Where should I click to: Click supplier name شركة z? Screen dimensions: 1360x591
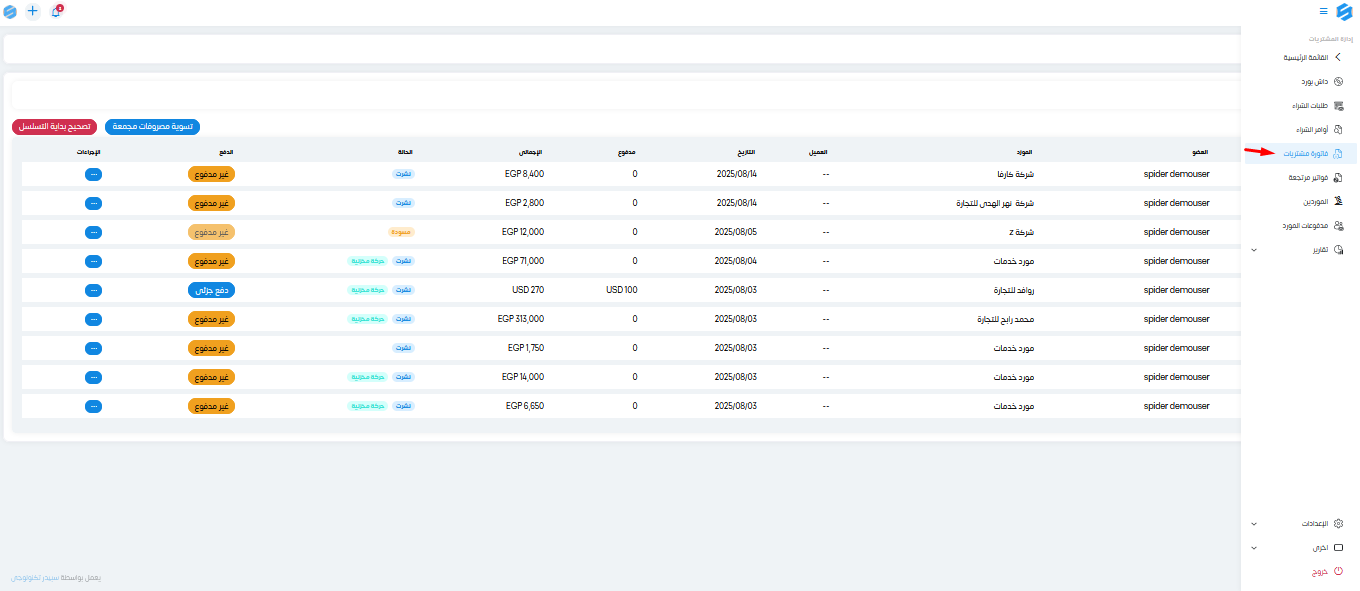1020,232
